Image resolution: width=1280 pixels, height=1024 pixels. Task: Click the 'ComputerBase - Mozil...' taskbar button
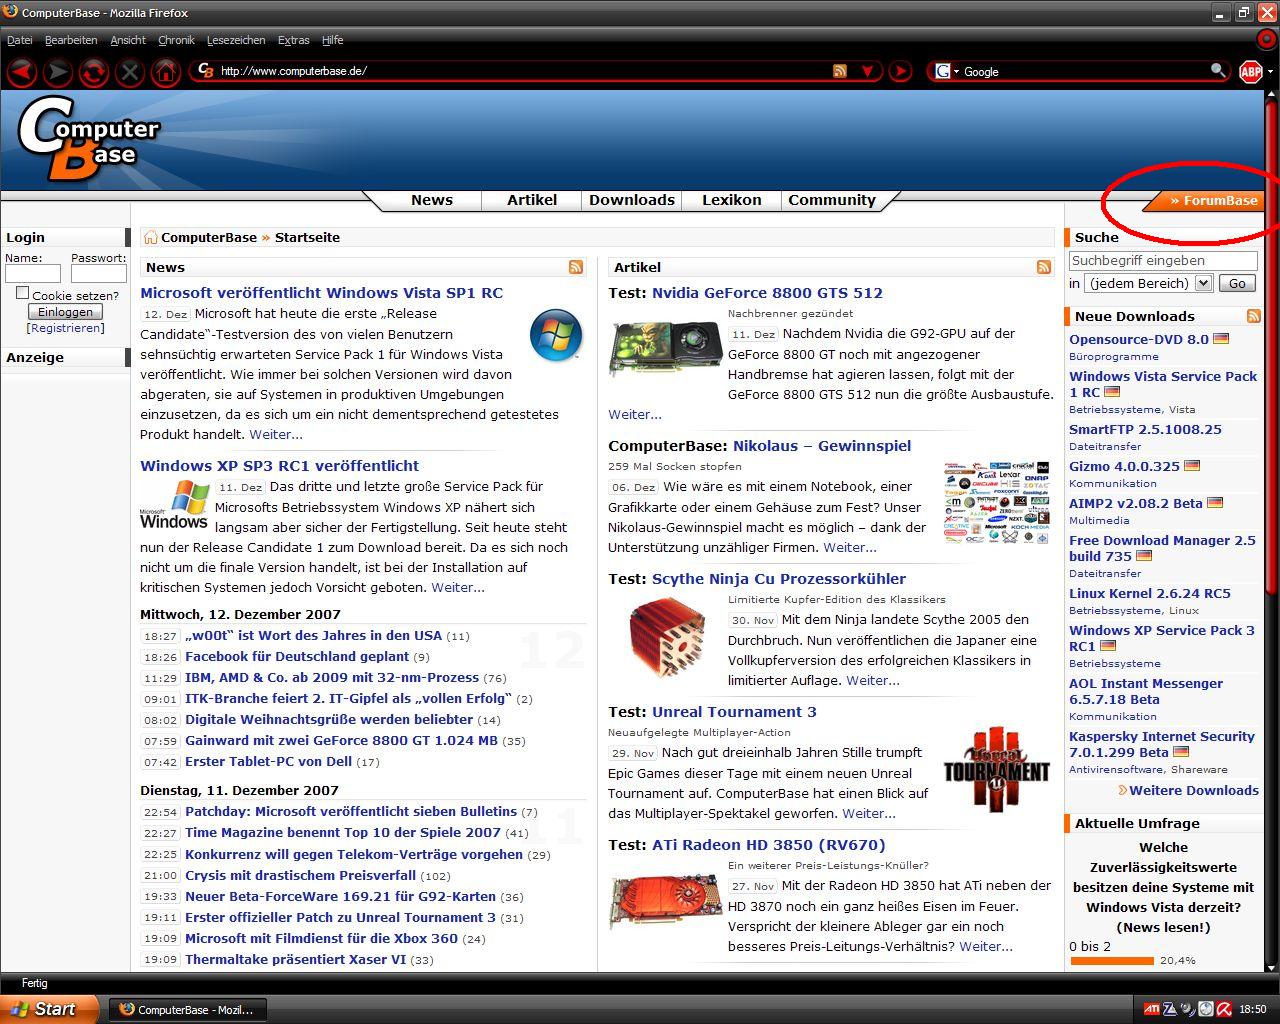coord(188,1009)
